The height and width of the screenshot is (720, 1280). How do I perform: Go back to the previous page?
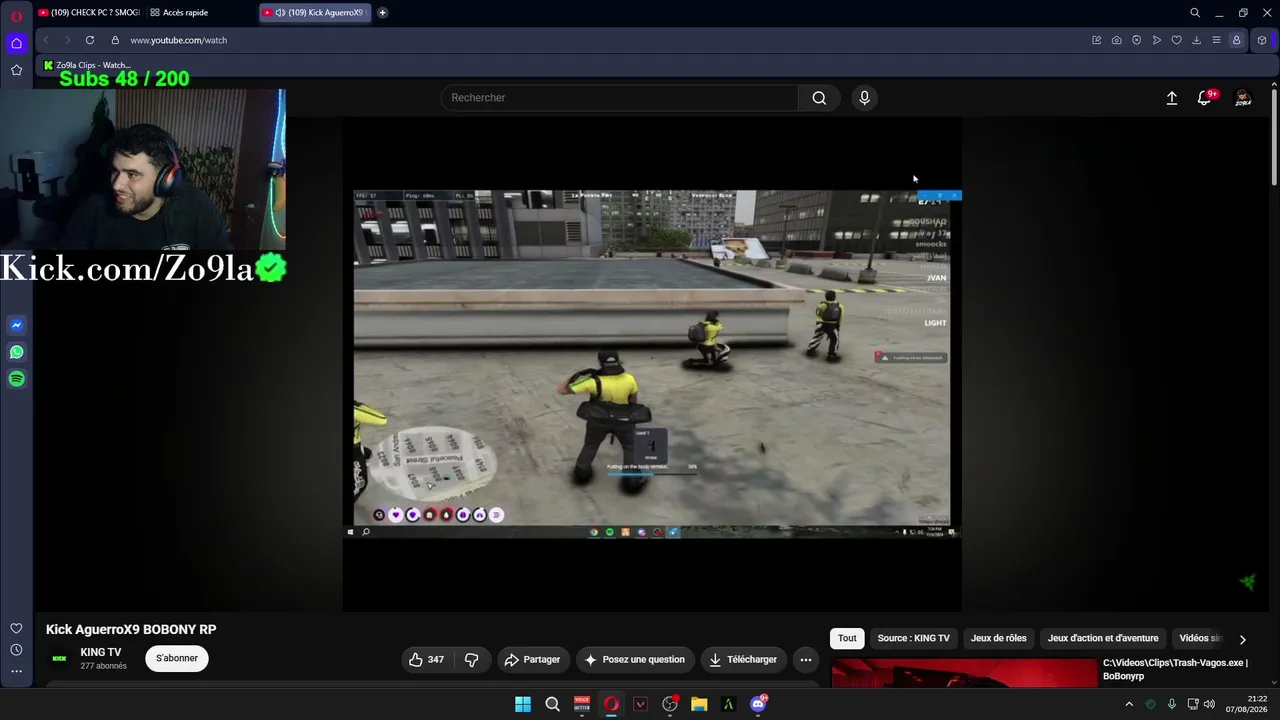click(46, 40)
